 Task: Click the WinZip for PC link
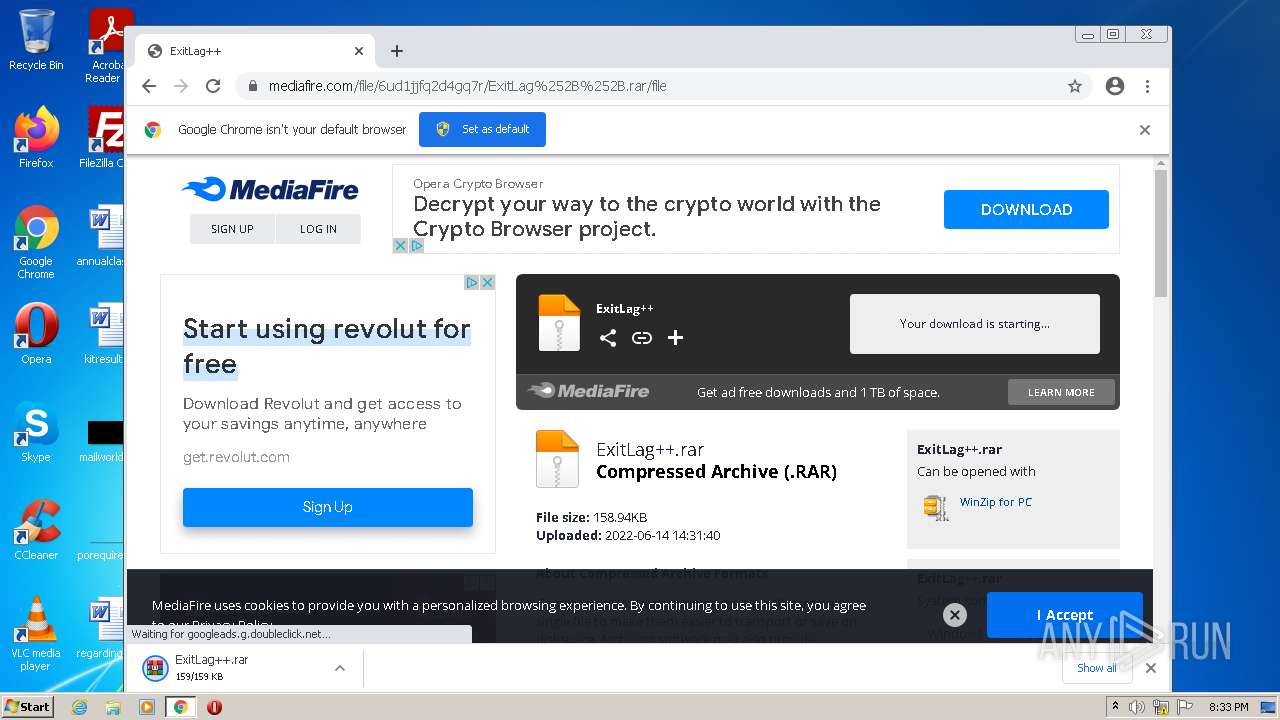tap(996, 502)
